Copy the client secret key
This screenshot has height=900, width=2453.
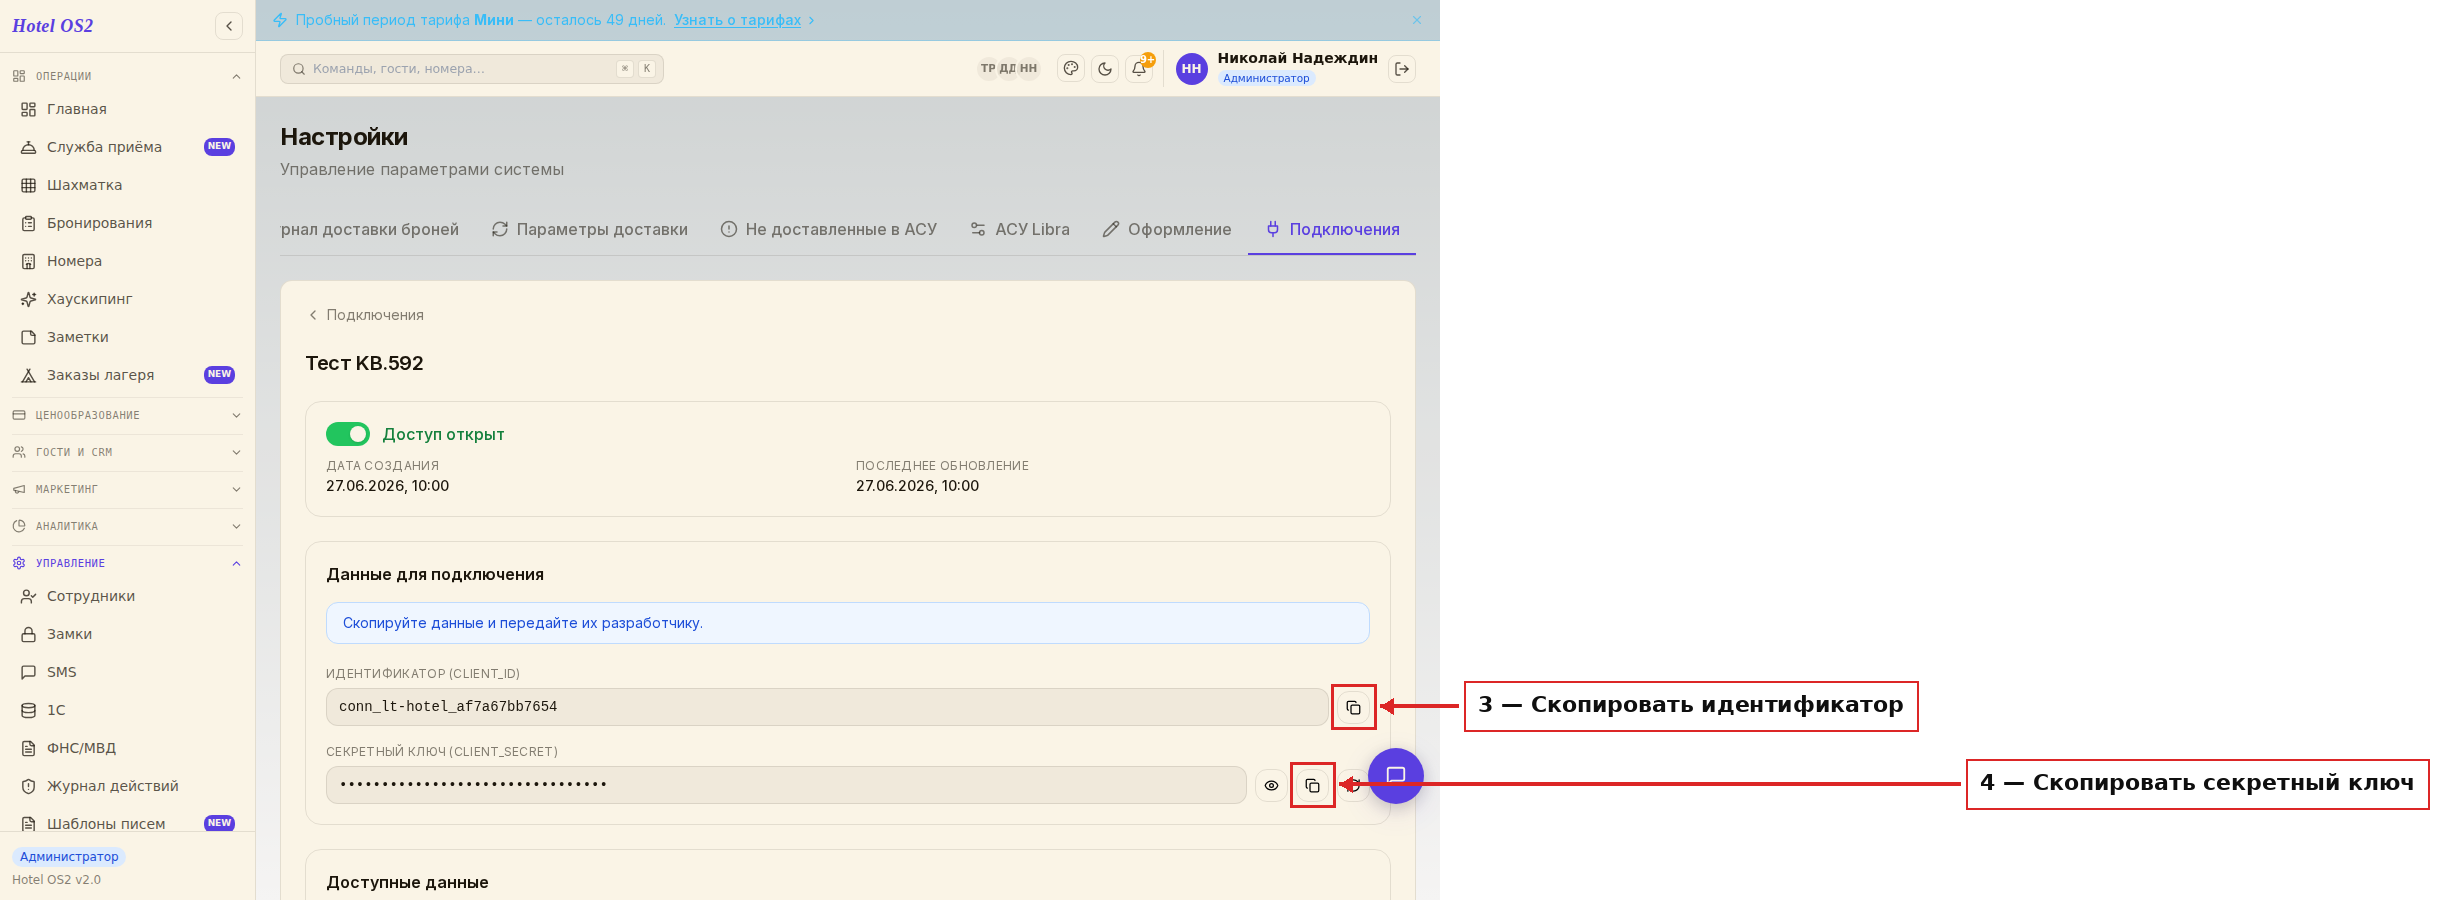point(1312,785)
